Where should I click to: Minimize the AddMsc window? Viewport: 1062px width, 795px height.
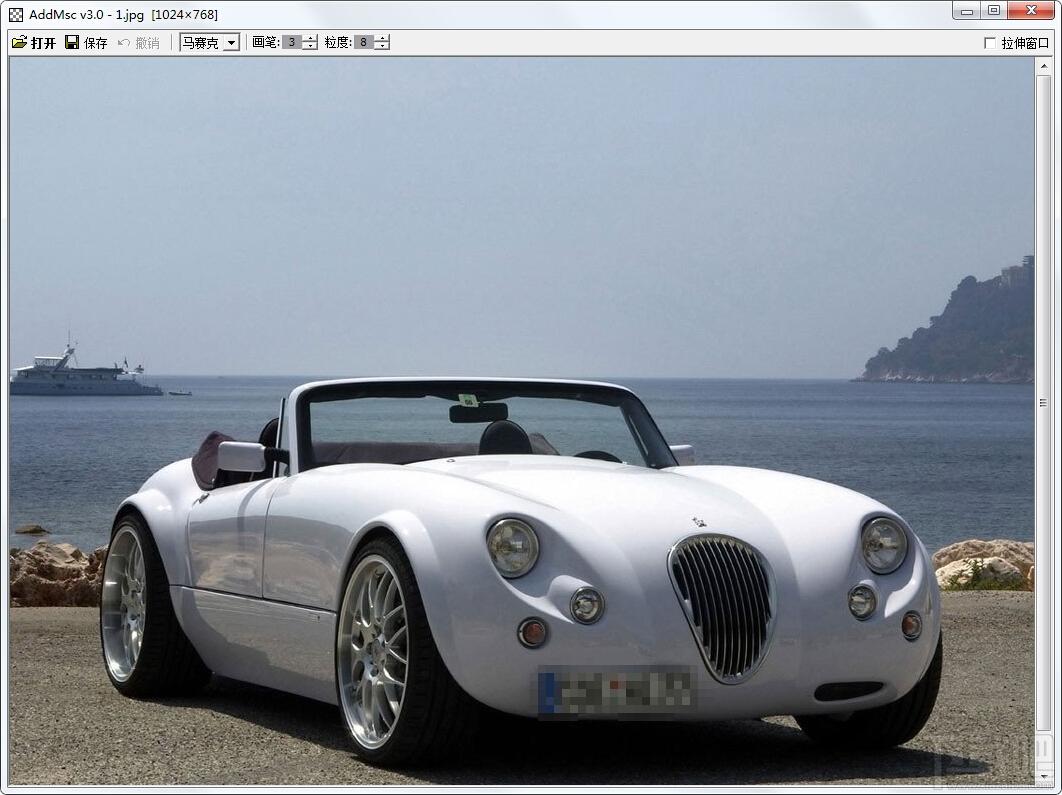(967, 11)
